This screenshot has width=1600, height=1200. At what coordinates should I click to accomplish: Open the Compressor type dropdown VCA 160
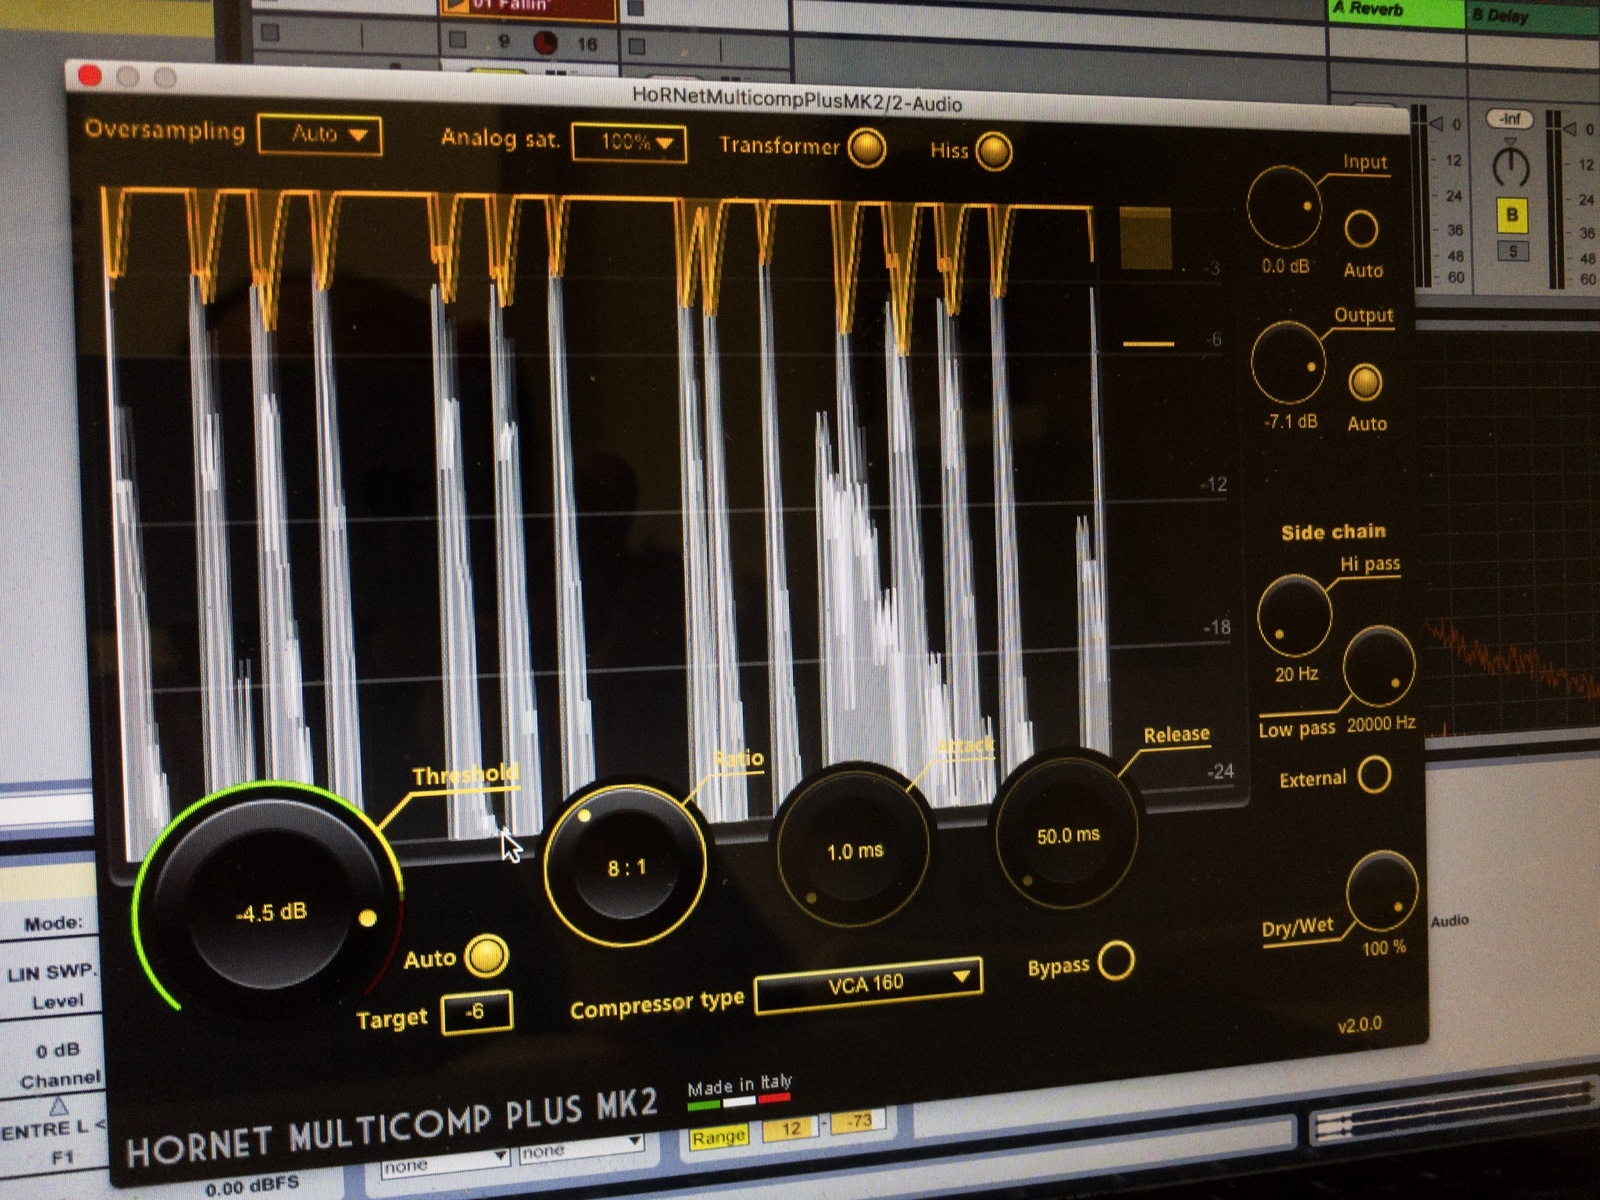[x=868, y=984]
